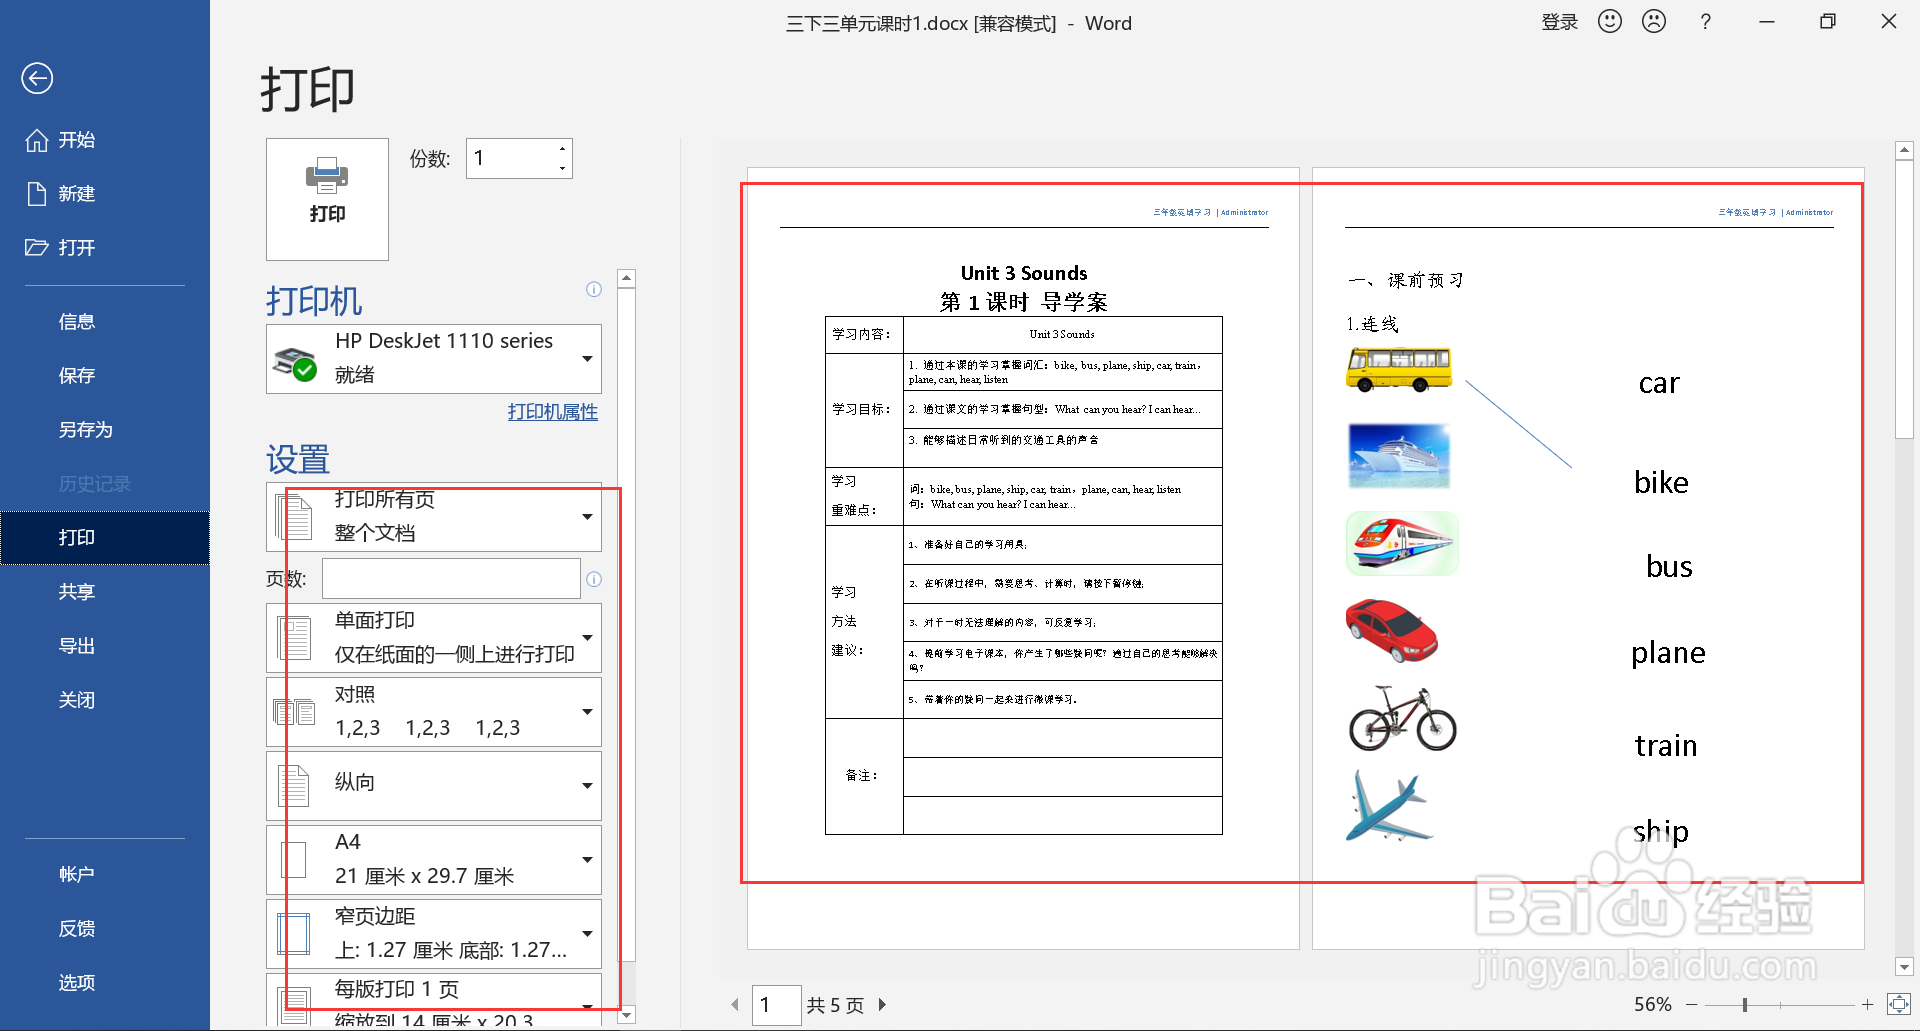Select the 打印 sidebar tab
This screenshot has height=1031, width=1920.
(104, 538)
